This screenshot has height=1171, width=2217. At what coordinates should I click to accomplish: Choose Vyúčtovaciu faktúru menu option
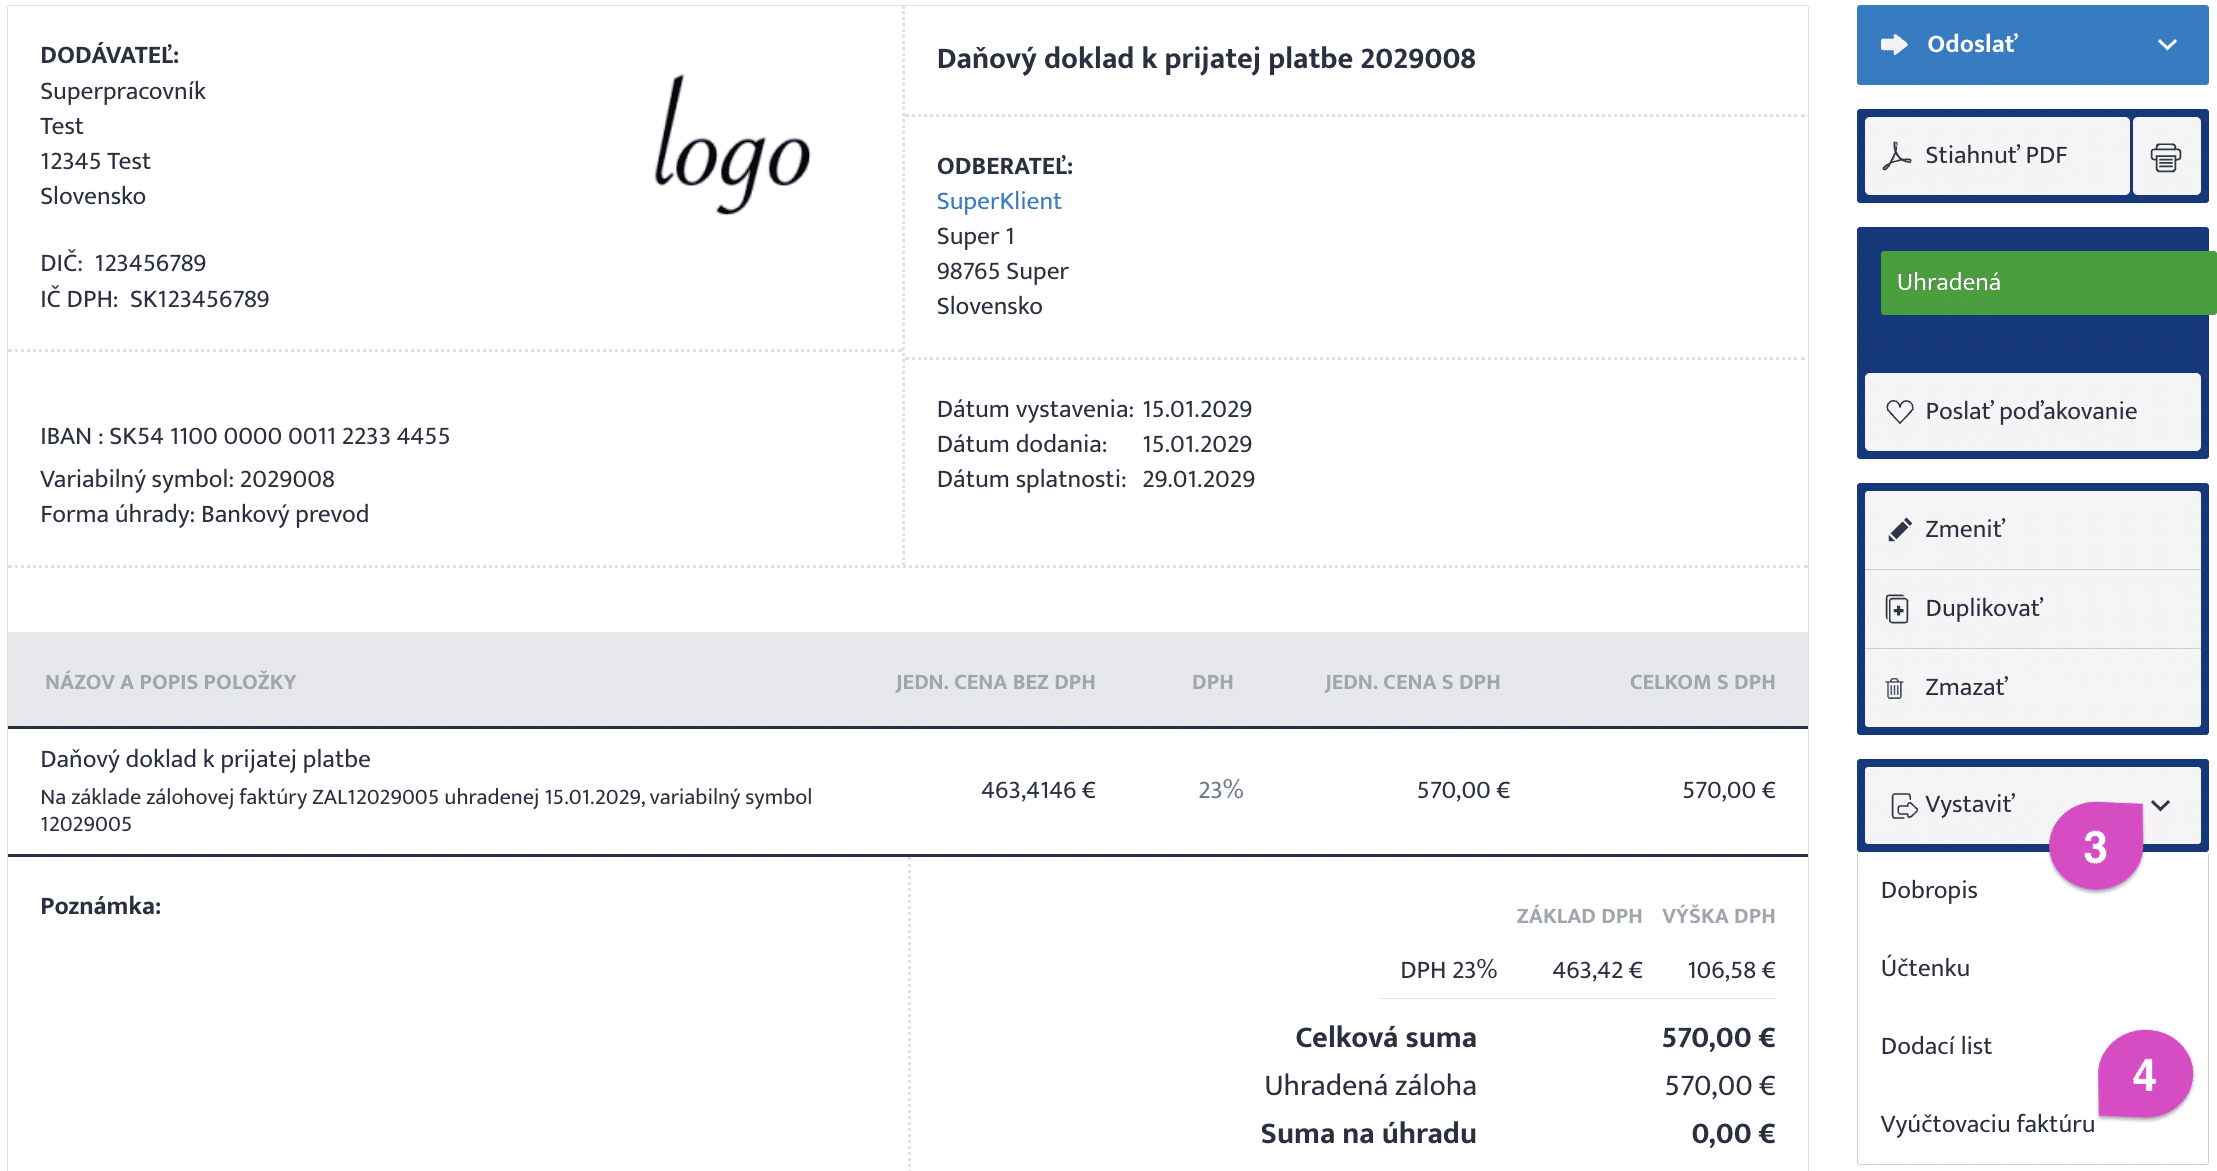coord(1987,1124)
